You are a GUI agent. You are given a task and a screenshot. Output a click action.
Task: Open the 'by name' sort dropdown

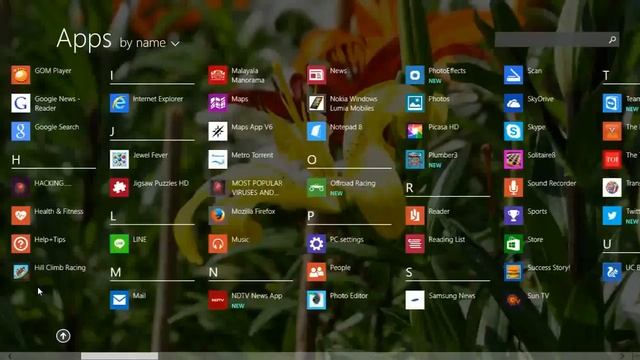tap(149, 43)
